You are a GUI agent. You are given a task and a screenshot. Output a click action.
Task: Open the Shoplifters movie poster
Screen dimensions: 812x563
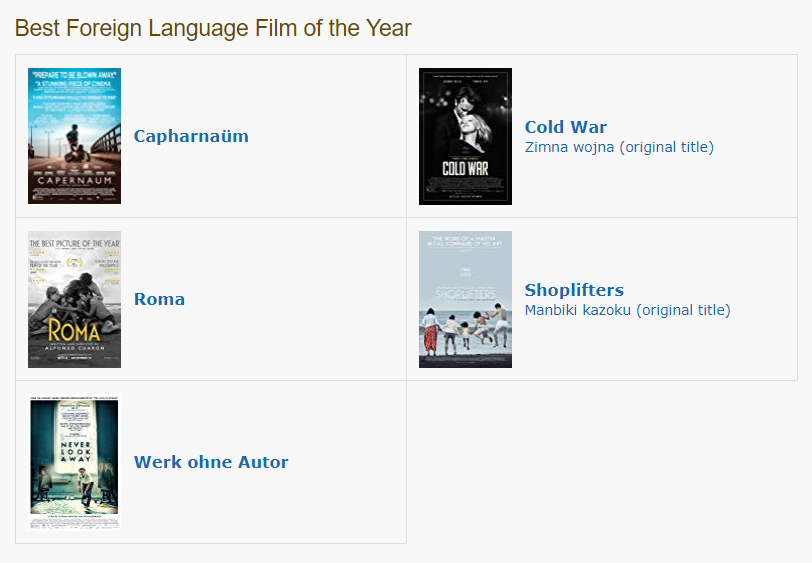coord(465,299)
